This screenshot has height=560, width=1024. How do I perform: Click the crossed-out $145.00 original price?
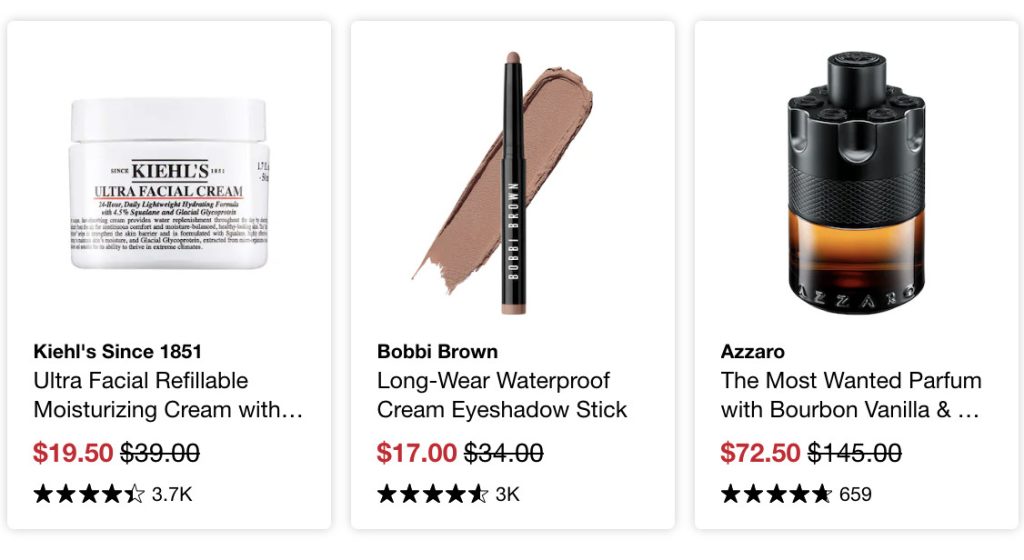click(x=855, y=452)
